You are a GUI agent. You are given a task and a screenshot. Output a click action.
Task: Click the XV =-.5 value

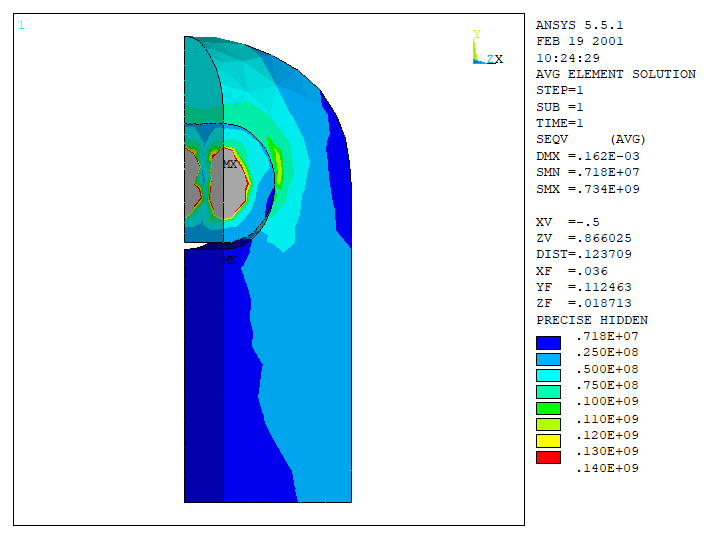pyautogui.click(x=568, y=222)
